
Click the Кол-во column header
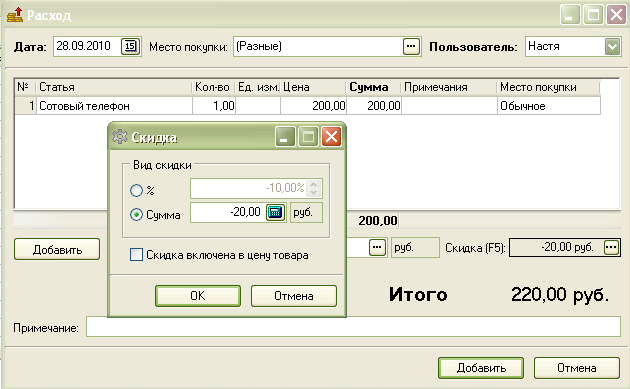(213, 87)
